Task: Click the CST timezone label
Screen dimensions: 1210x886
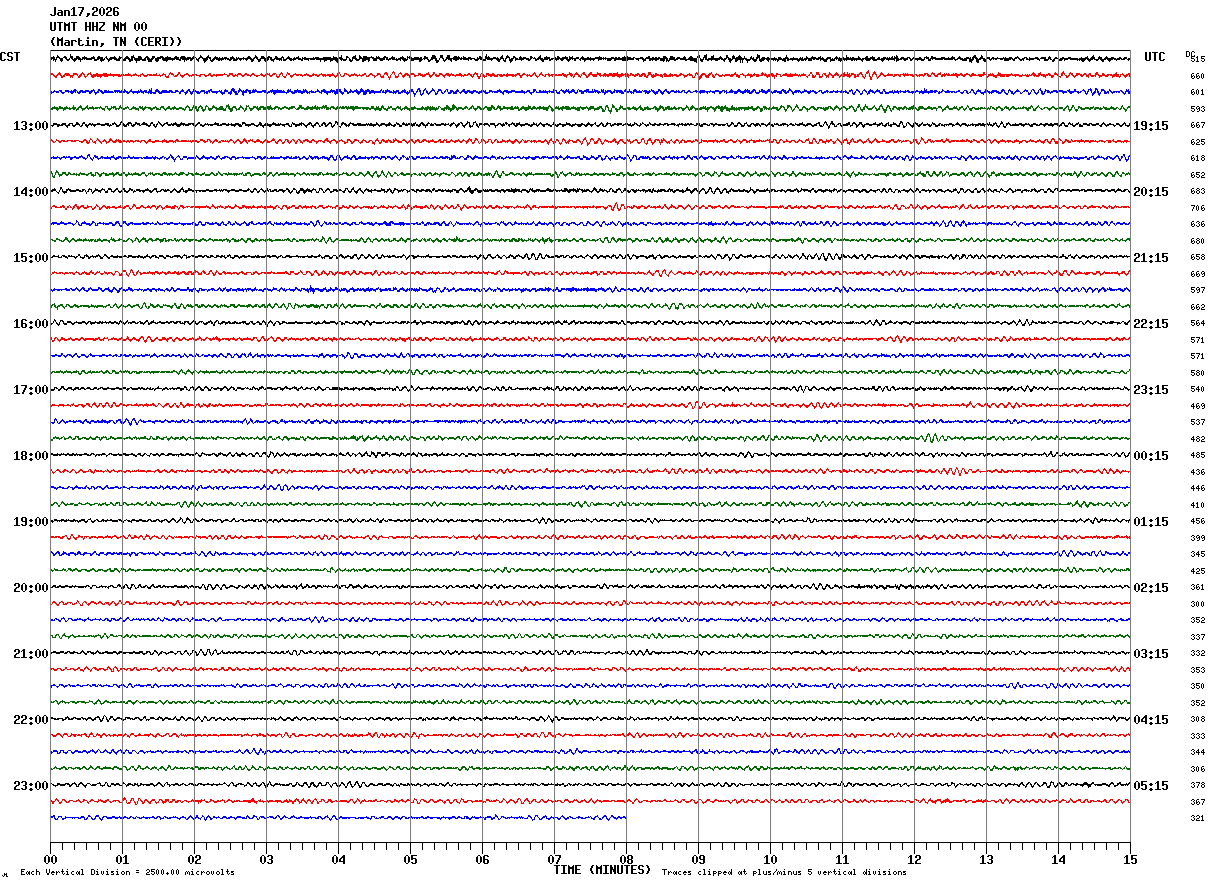Action: 10,57
